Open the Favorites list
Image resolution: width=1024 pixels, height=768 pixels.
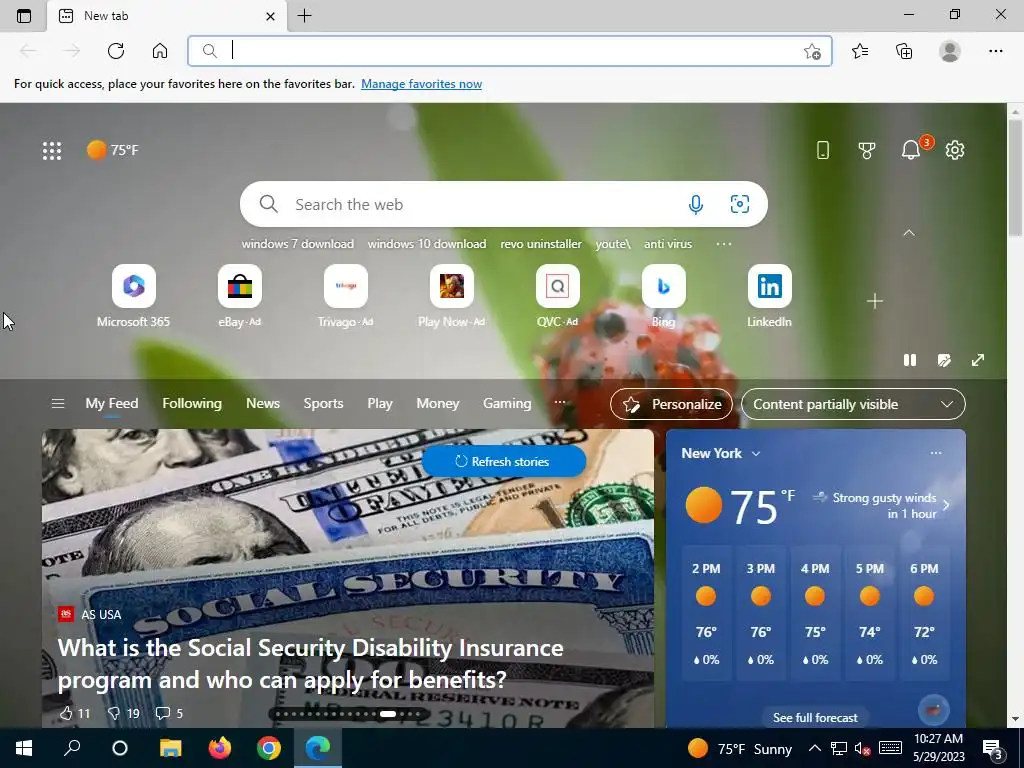(x=860, y=51)
